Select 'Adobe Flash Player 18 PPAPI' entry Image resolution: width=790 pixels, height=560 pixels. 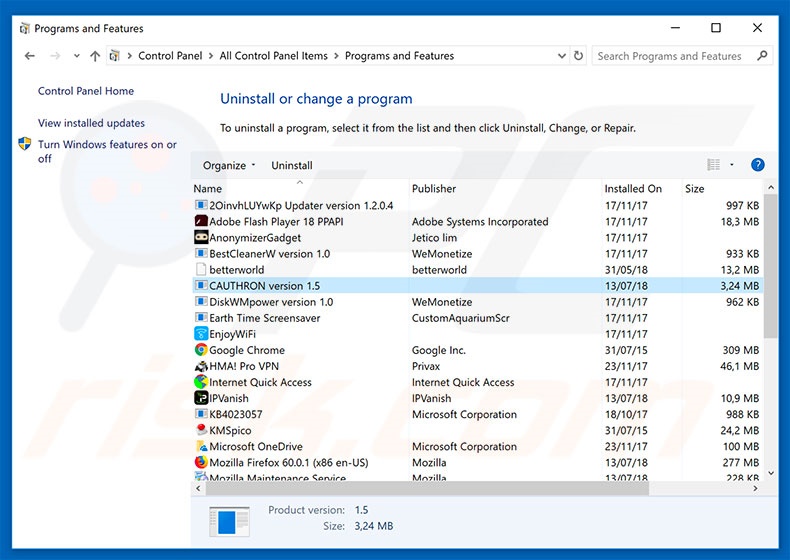point(276,222)
